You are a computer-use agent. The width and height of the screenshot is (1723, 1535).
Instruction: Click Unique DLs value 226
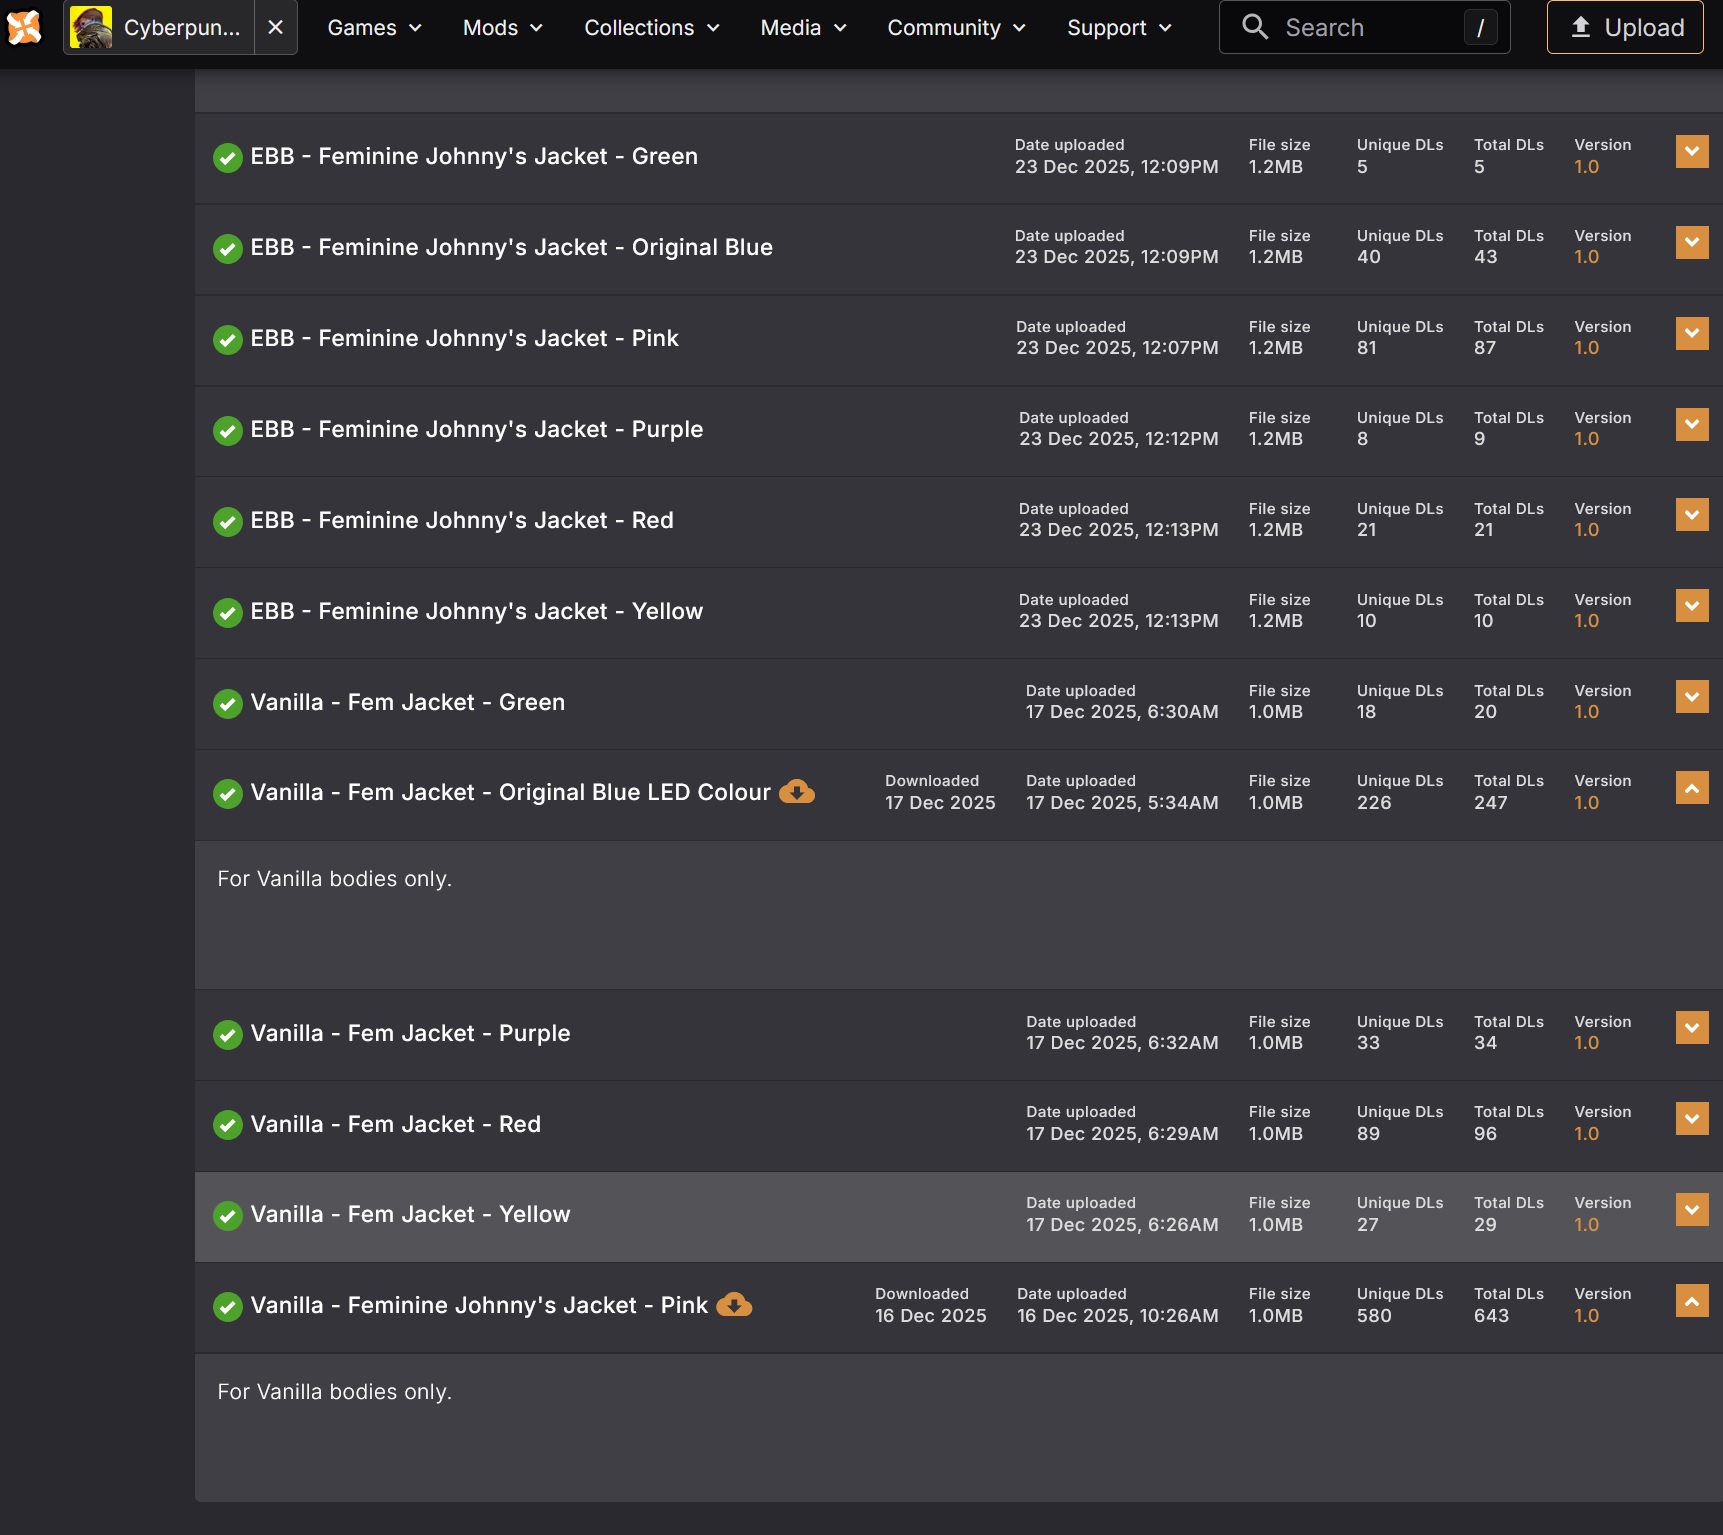coord(1374,803)
